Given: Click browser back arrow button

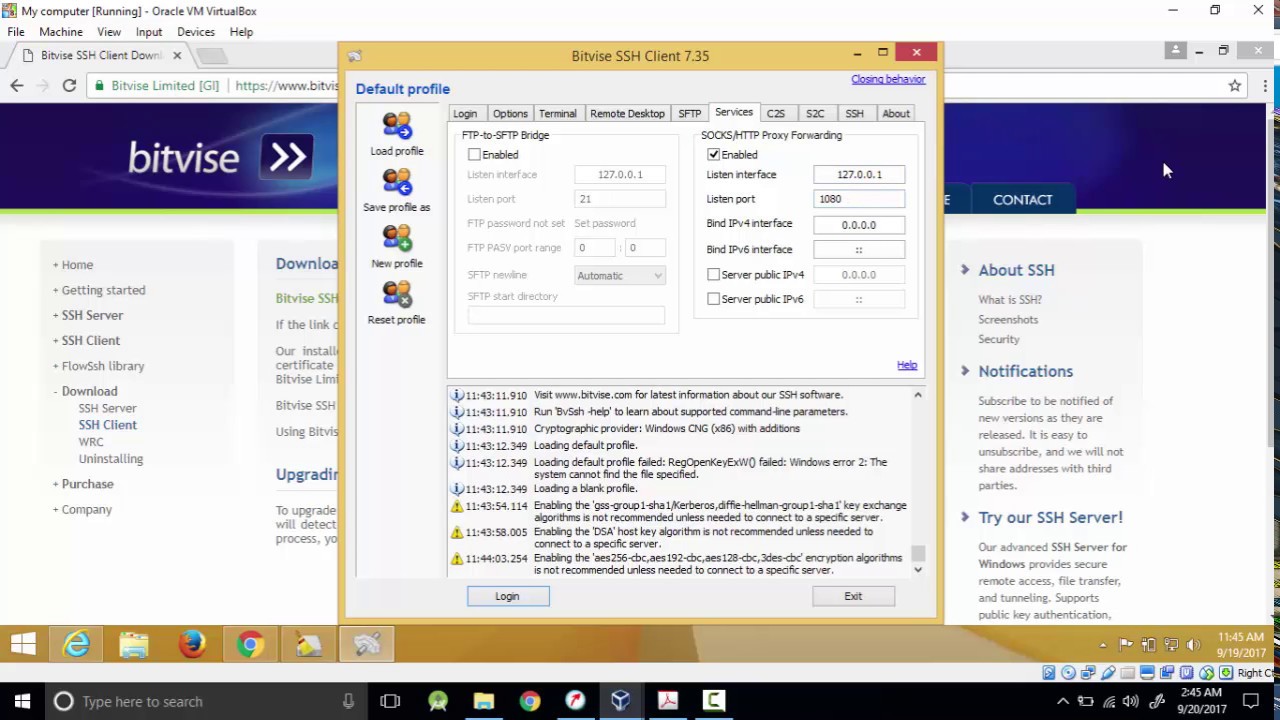Looking at the screenshot, I should [17, 86].
